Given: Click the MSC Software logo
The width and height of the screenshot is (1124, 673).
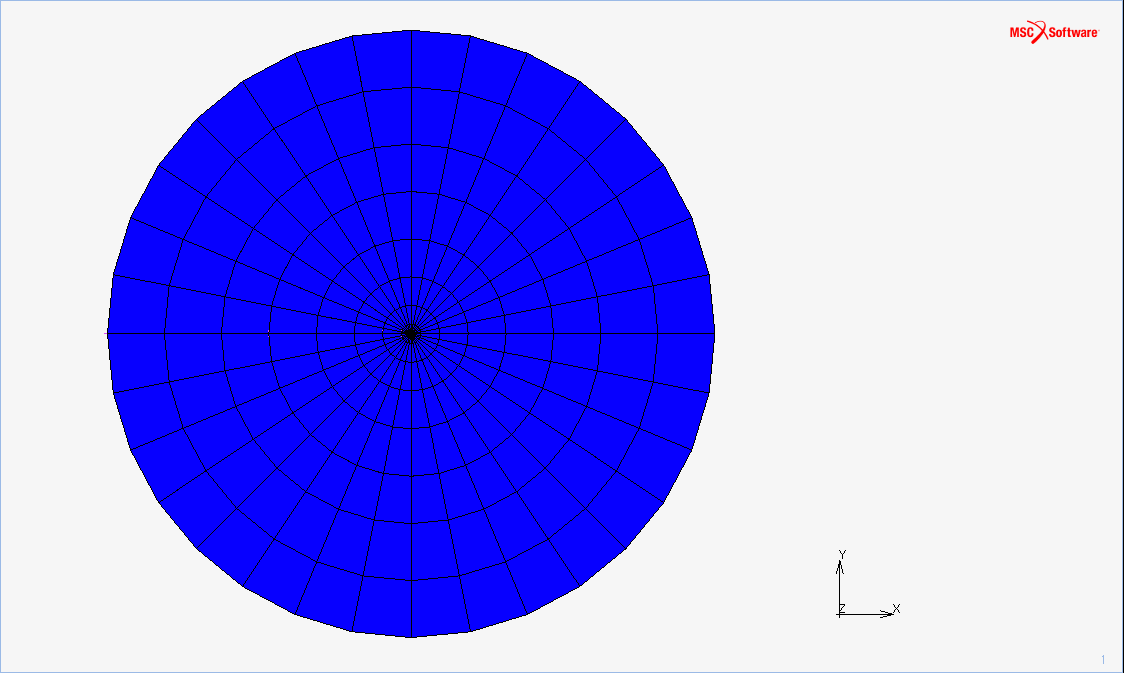Looking at the screenshot, I should click(1054, 32).
